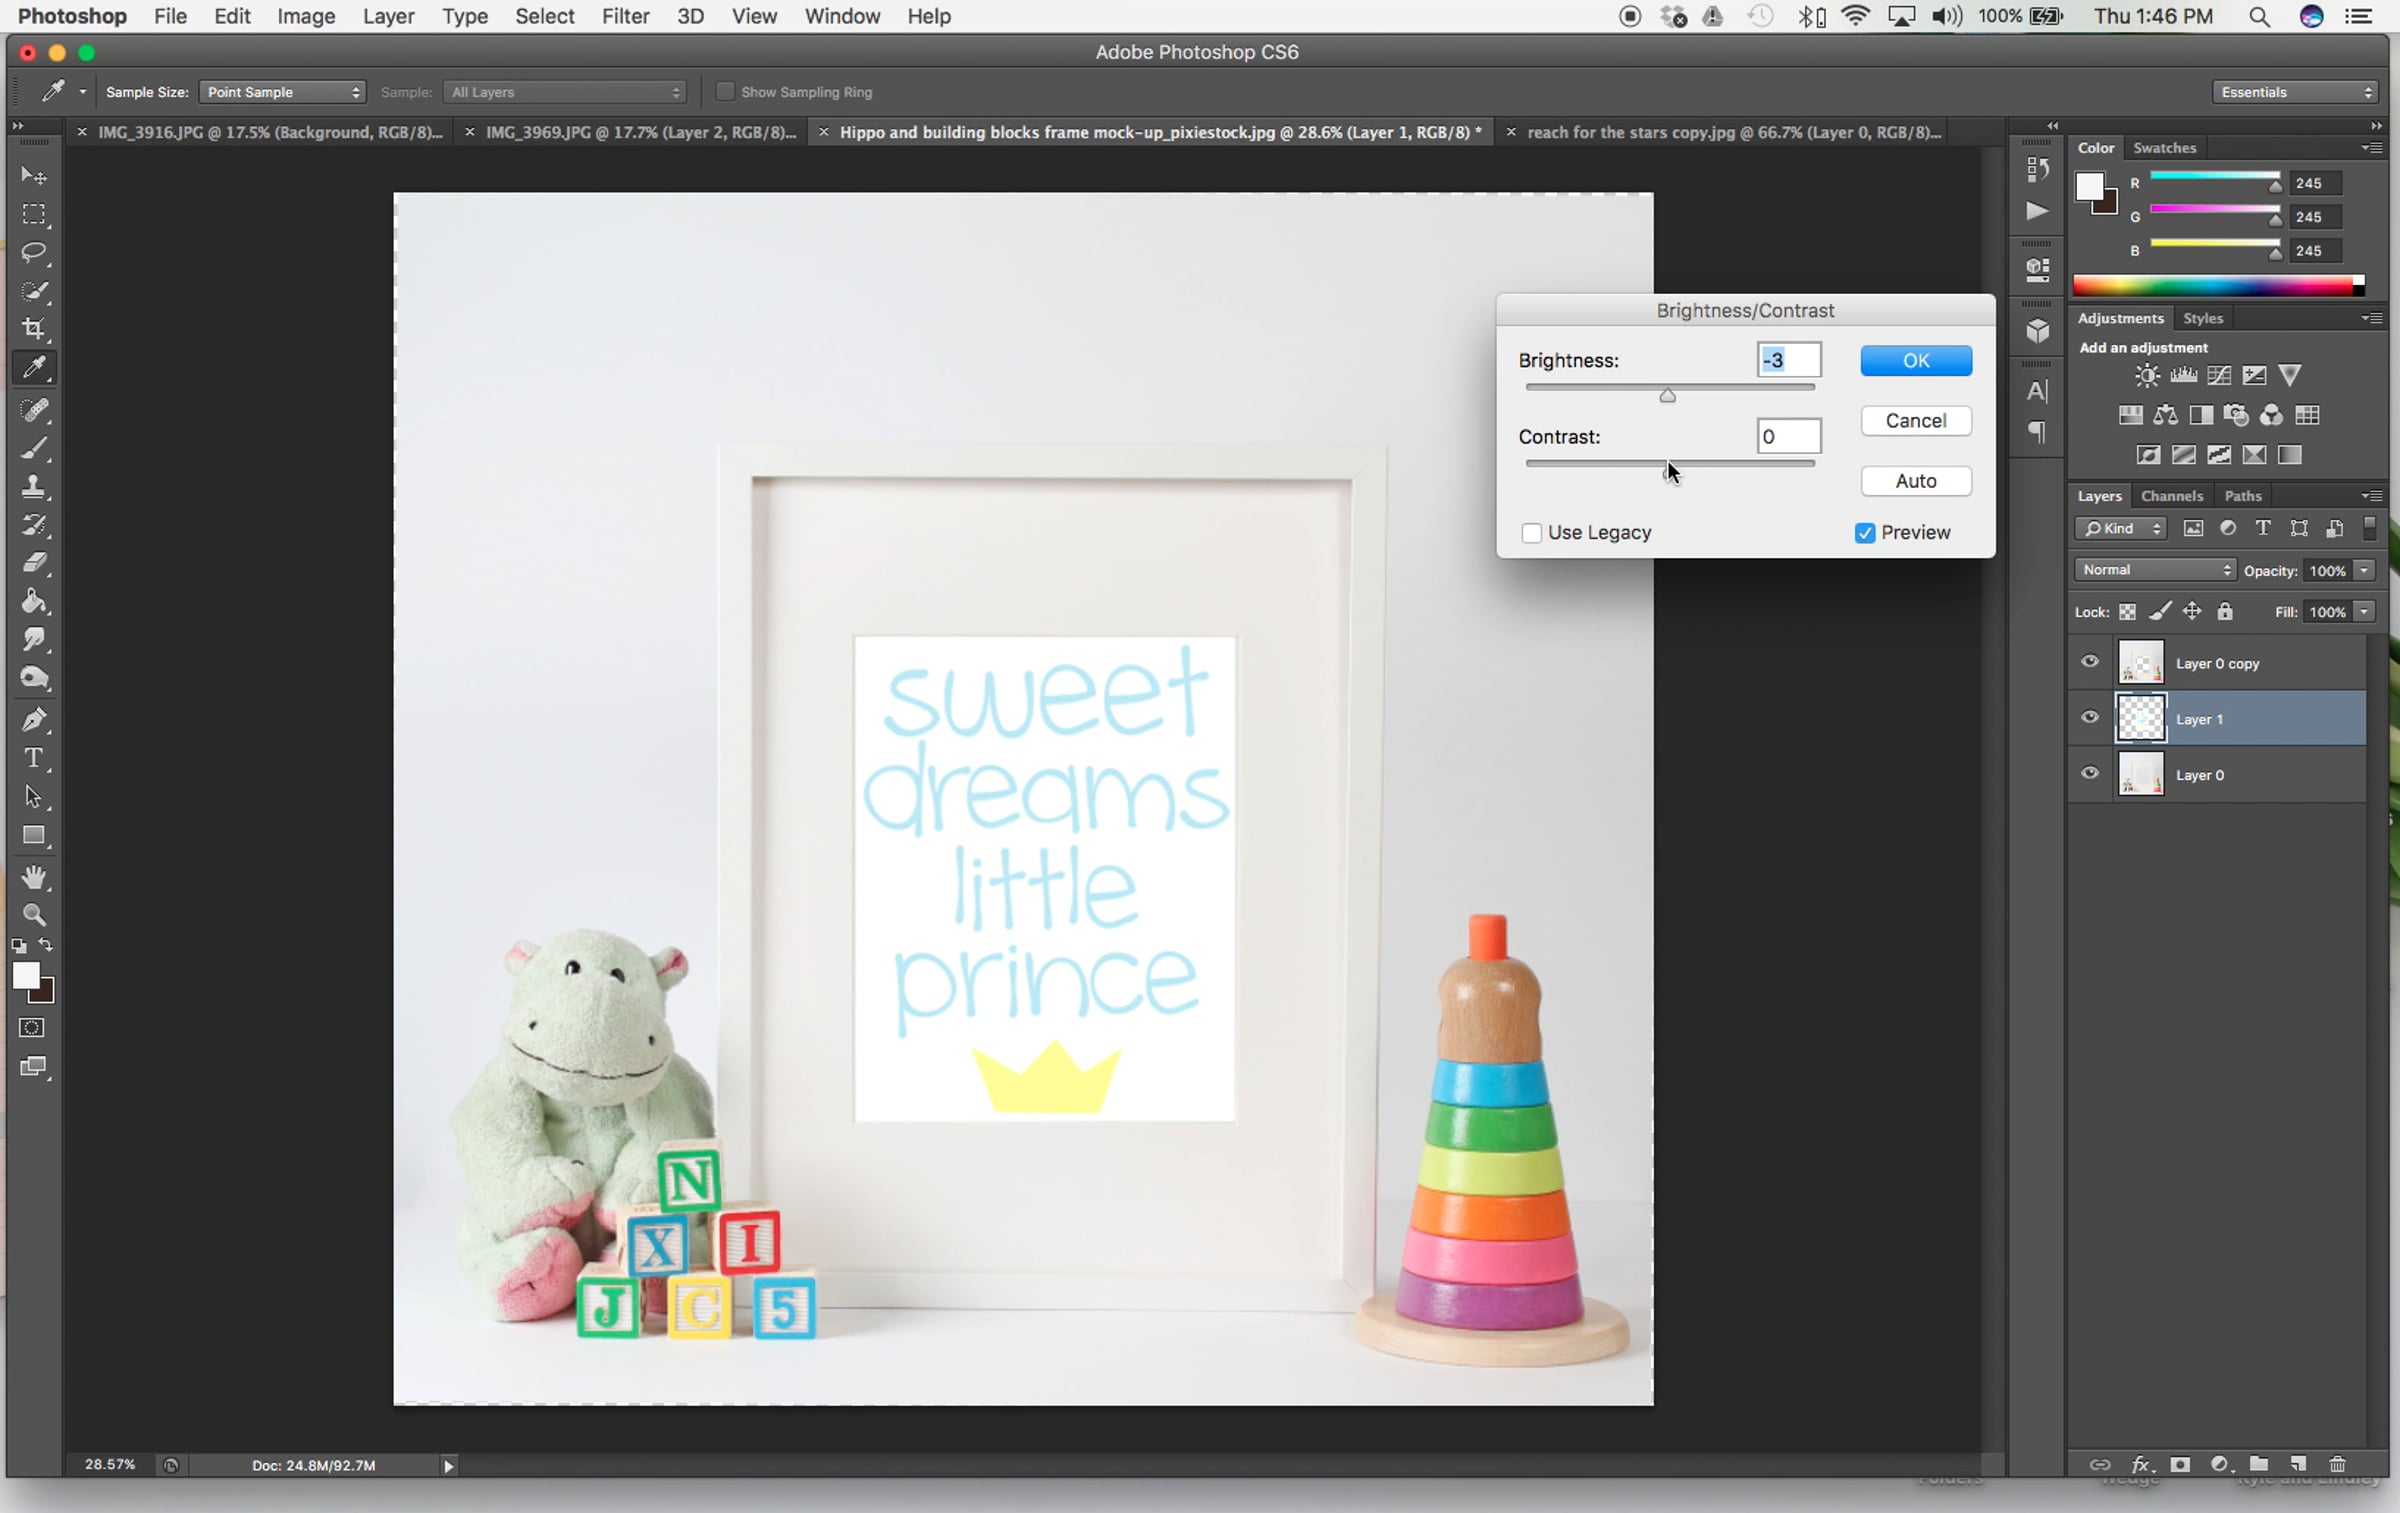Enable the Use Legacy checkbox
This screenshot has width=2400, height=1513.
[x=1531, y=533]
